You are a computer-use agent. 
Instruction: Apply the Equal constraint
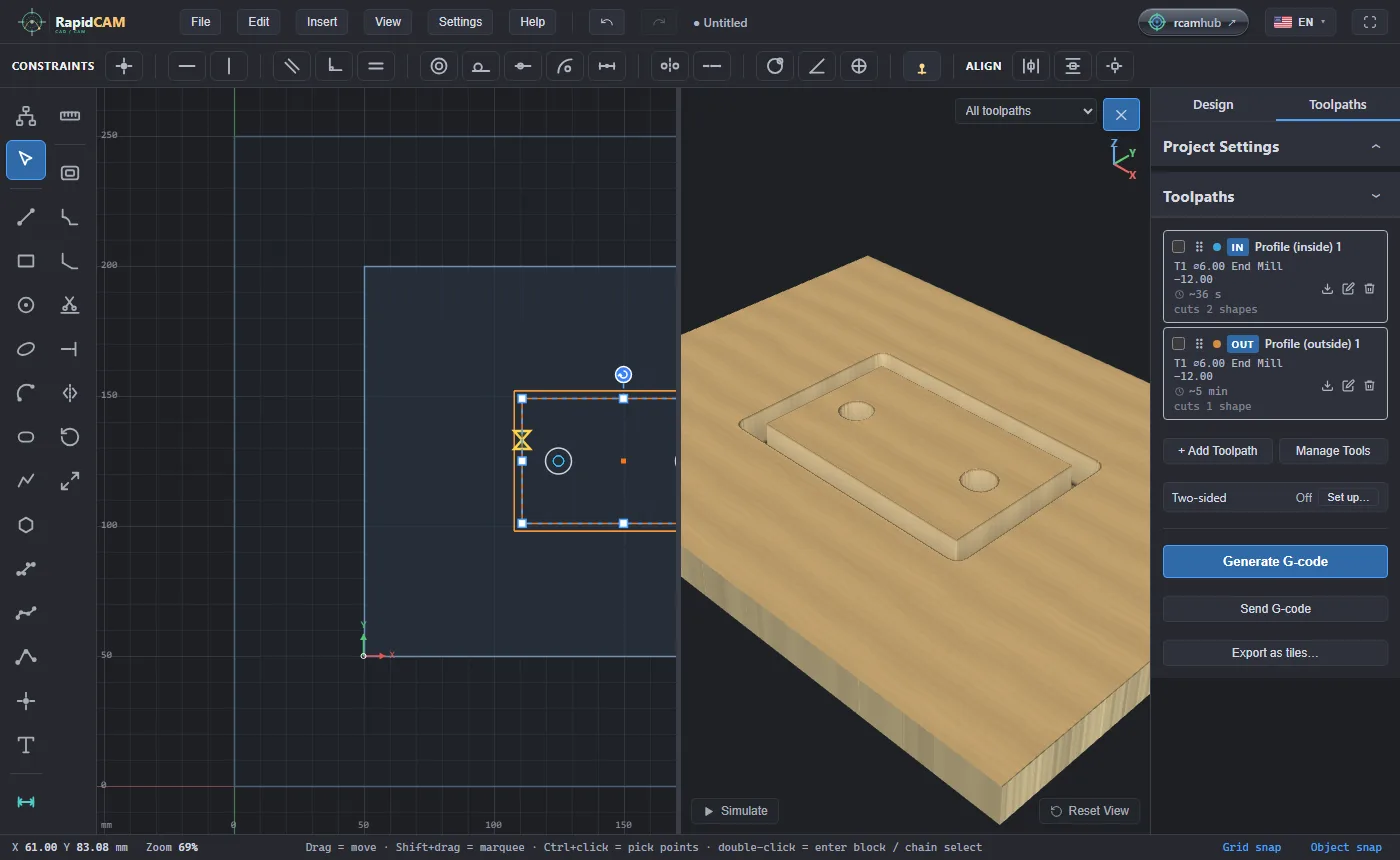click(x=376, y=66)
